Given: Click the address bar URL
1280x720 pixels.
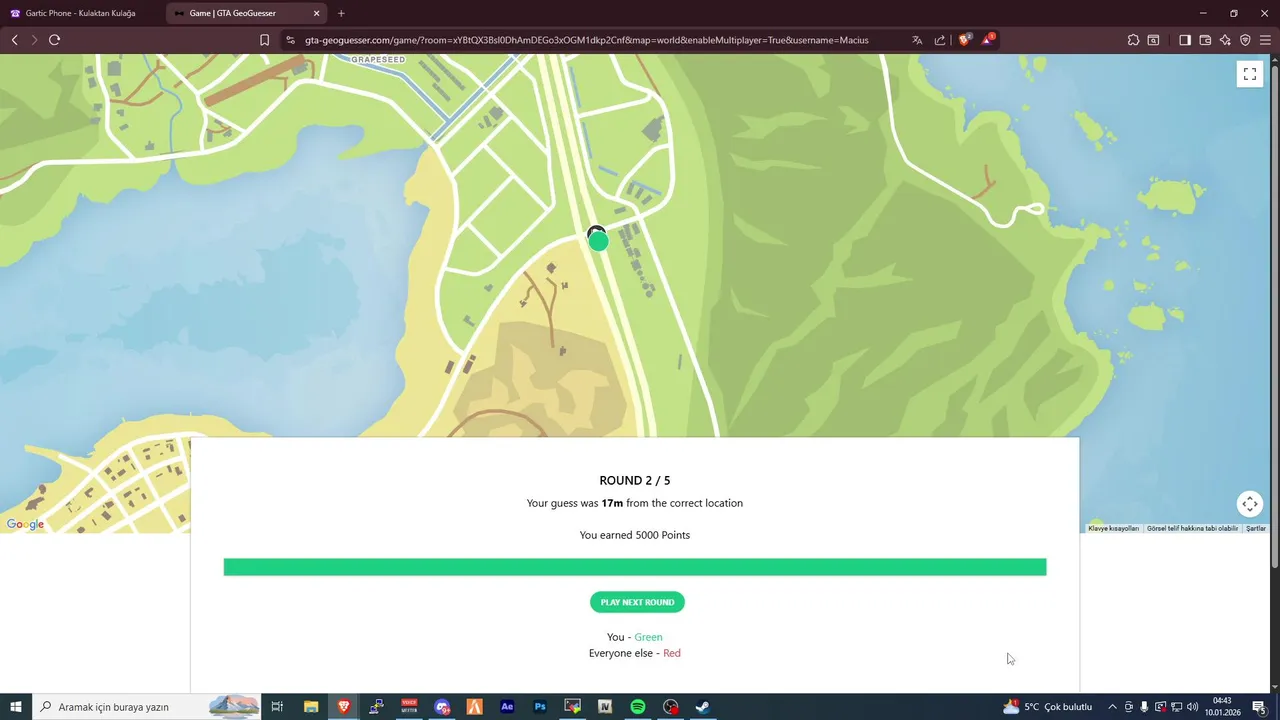Looking at the screenshot, I should (x=587, y=40).
